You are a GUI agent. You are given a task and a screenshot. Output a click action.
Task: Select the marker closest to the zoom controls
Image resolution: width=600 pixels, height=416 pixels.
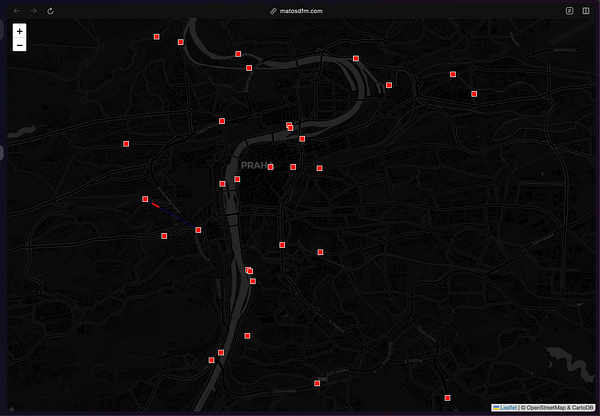click(157, 37)
